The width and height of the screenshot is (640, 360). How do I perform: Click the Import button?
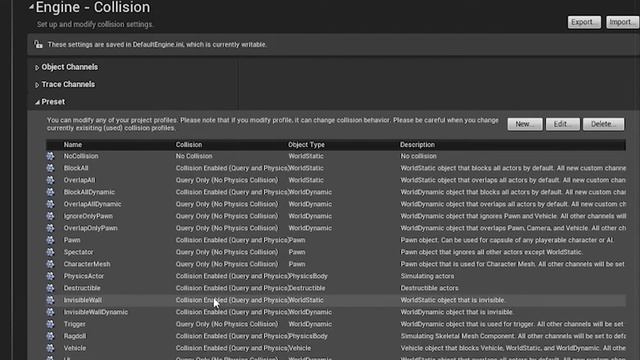622,22
